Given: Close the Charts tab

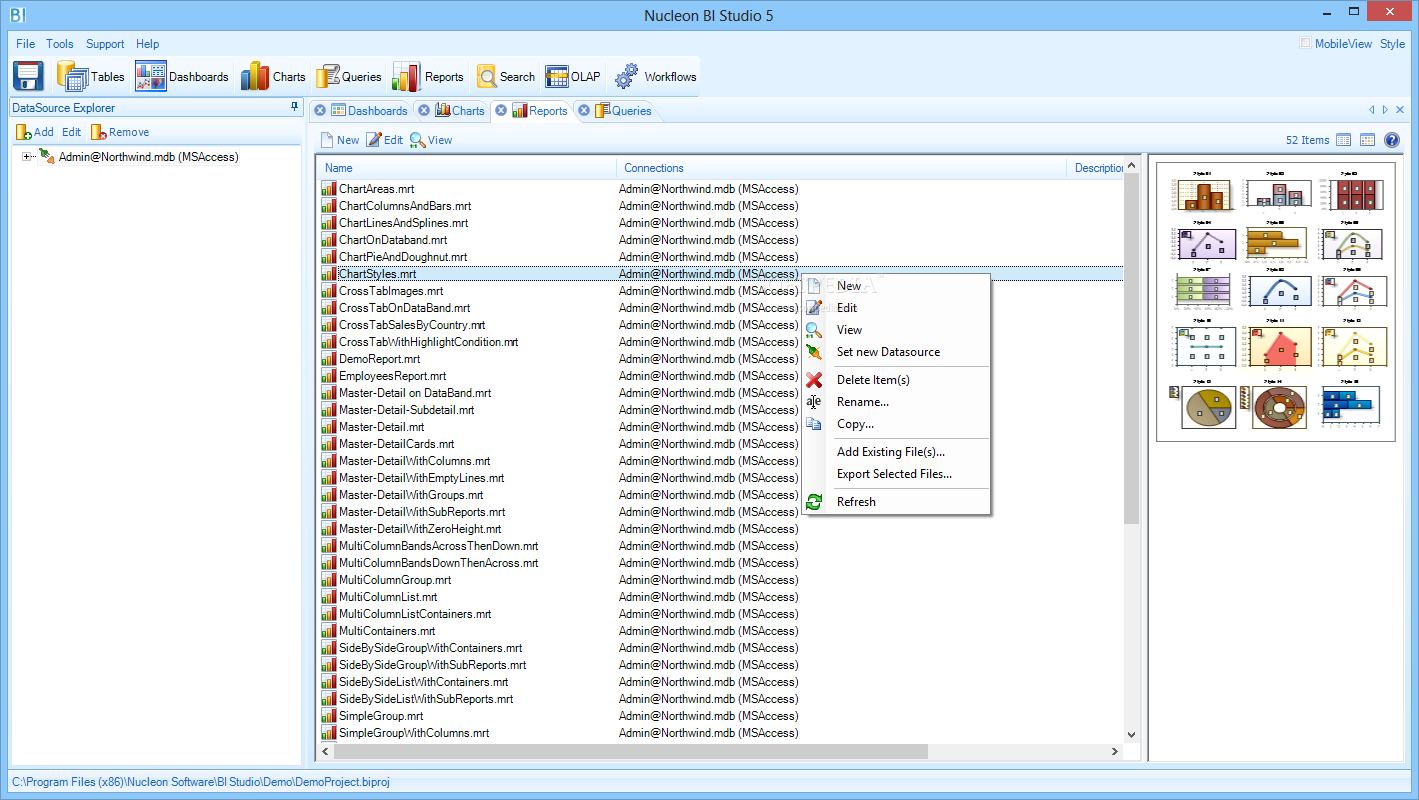Looking at the screenshot, I should point(424,111).
